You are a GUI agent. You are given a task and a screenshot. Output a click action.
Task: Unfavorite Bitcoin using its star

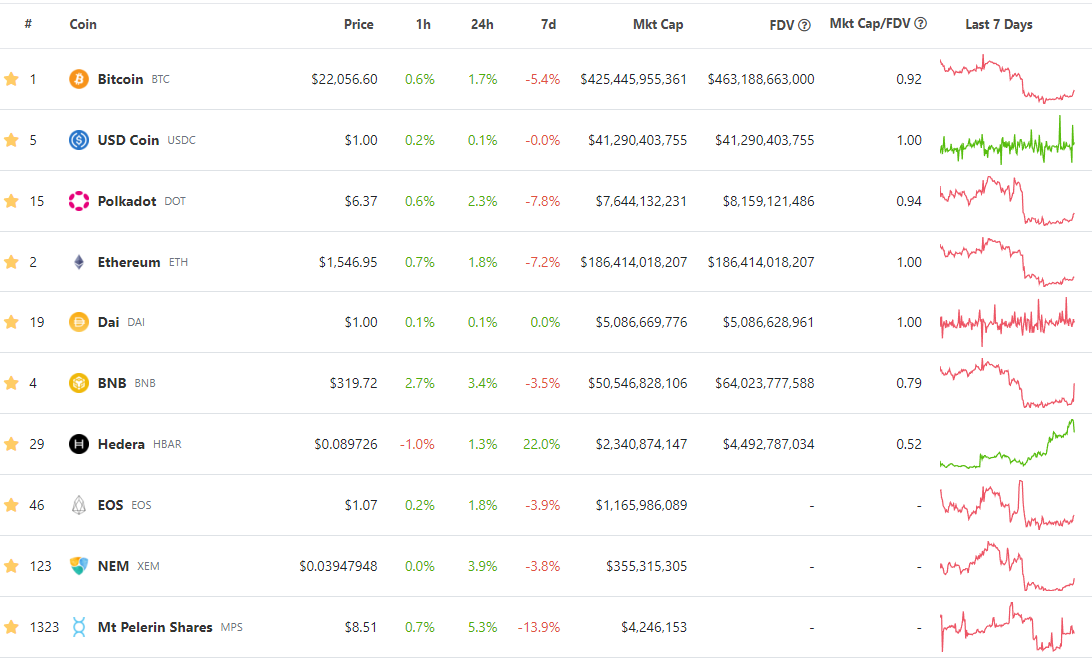click(x=11, y=79)
